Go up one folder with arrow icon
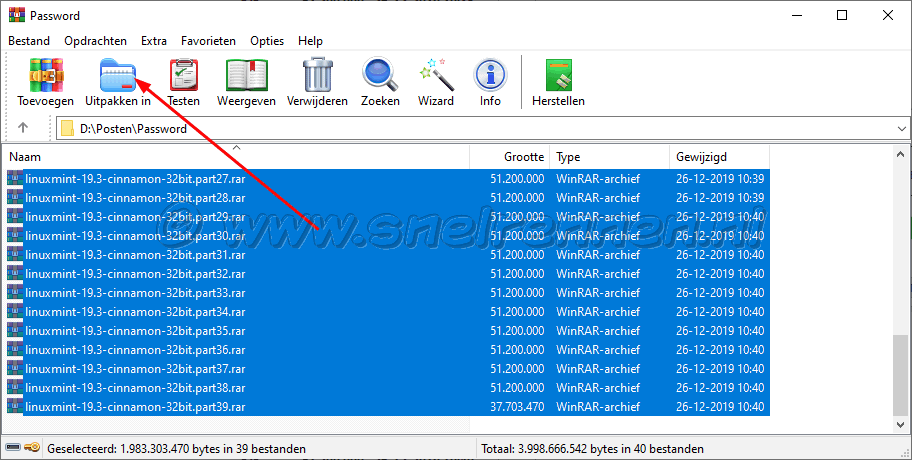Image resolution: width=912 pixels, height=460 pixels. [23, 127]
